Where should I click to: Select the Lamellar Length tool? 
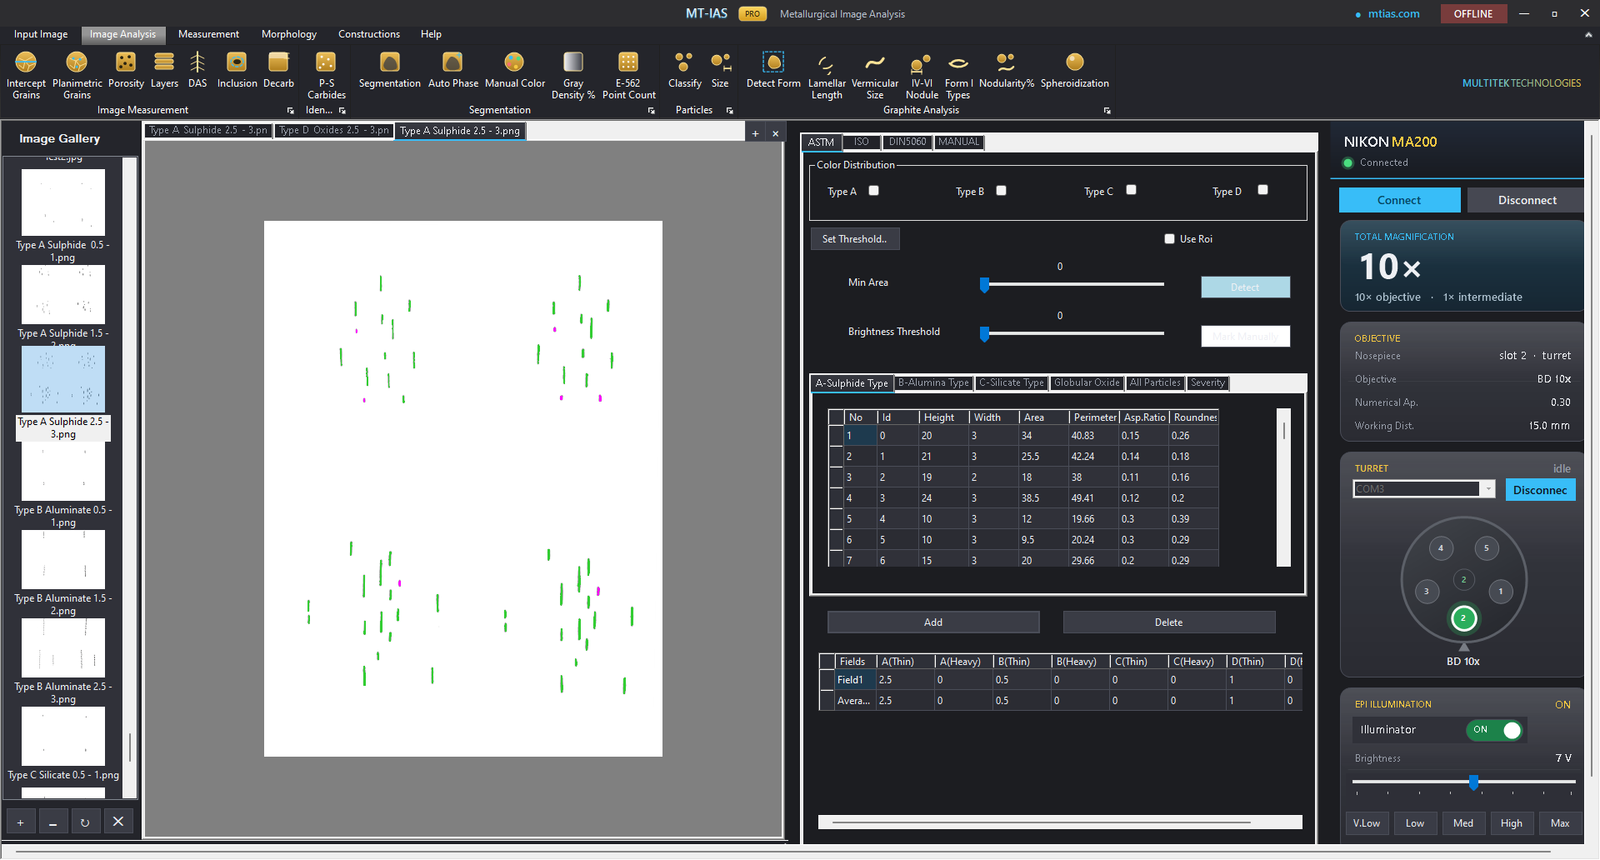(827, 75)
